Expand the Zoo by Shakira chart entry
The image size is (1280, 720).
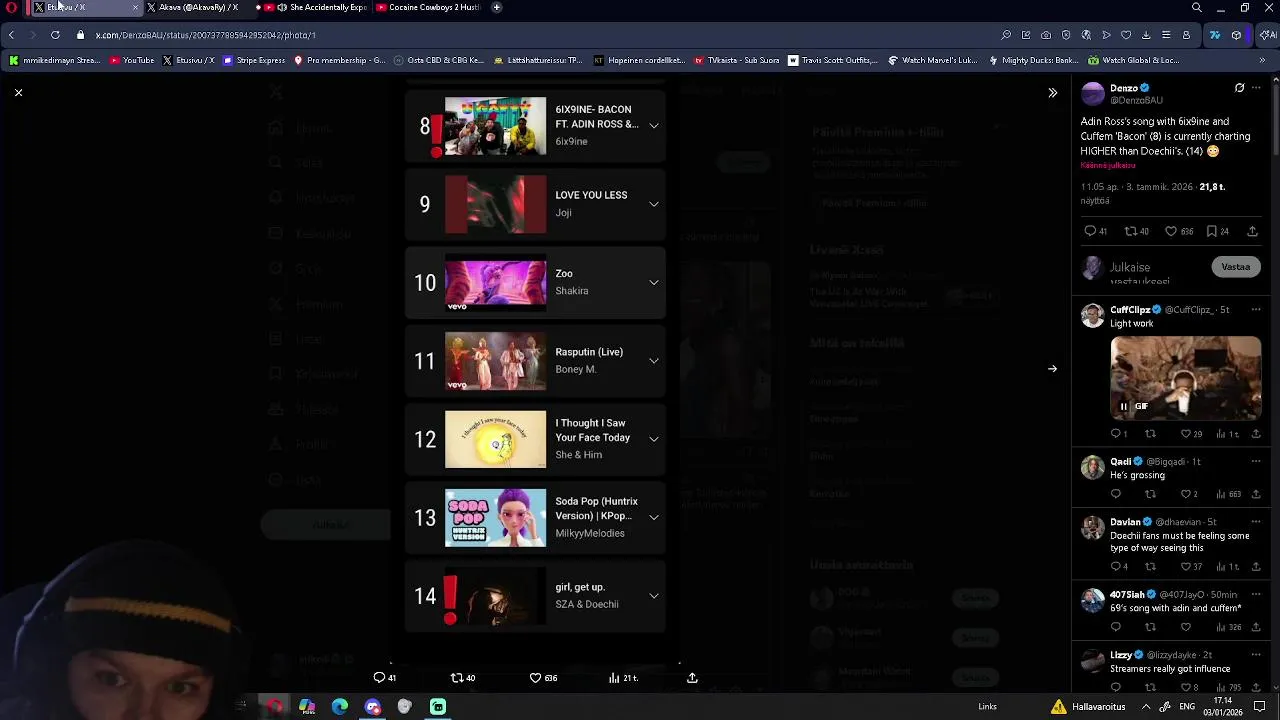click(x=653, y=282)
